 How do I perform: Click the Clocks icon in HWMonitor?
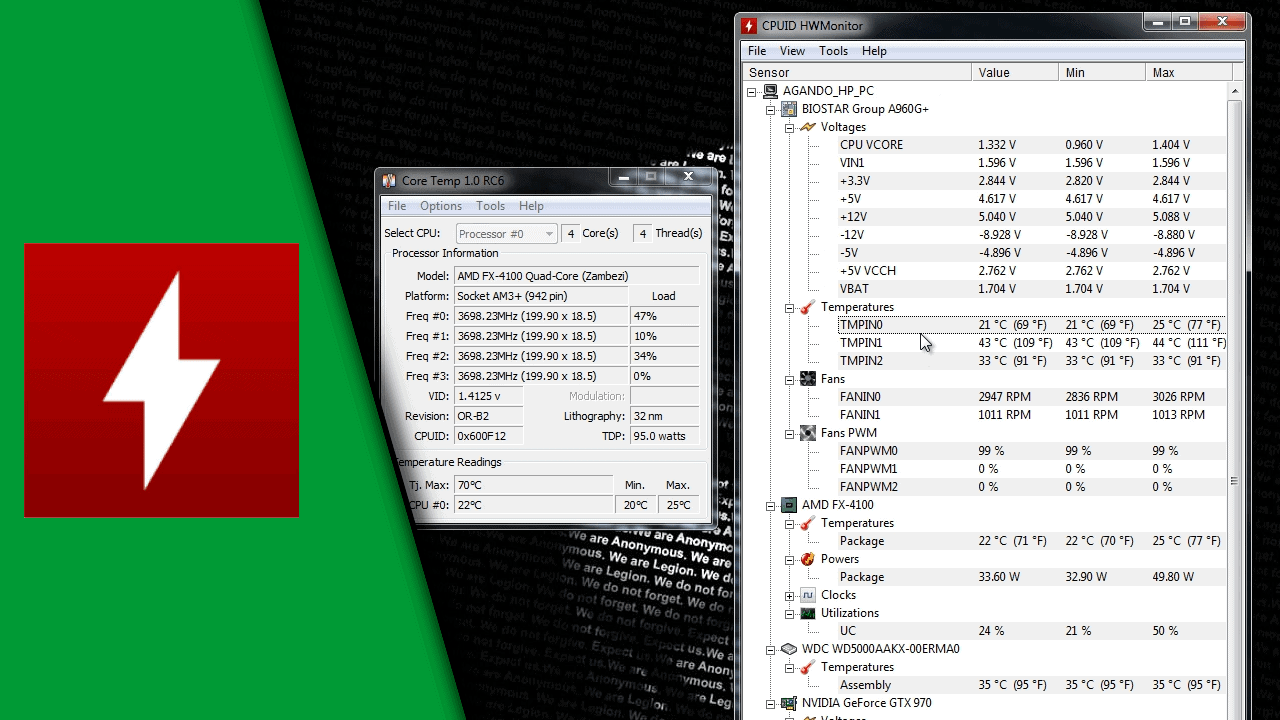tap(808, 595)
